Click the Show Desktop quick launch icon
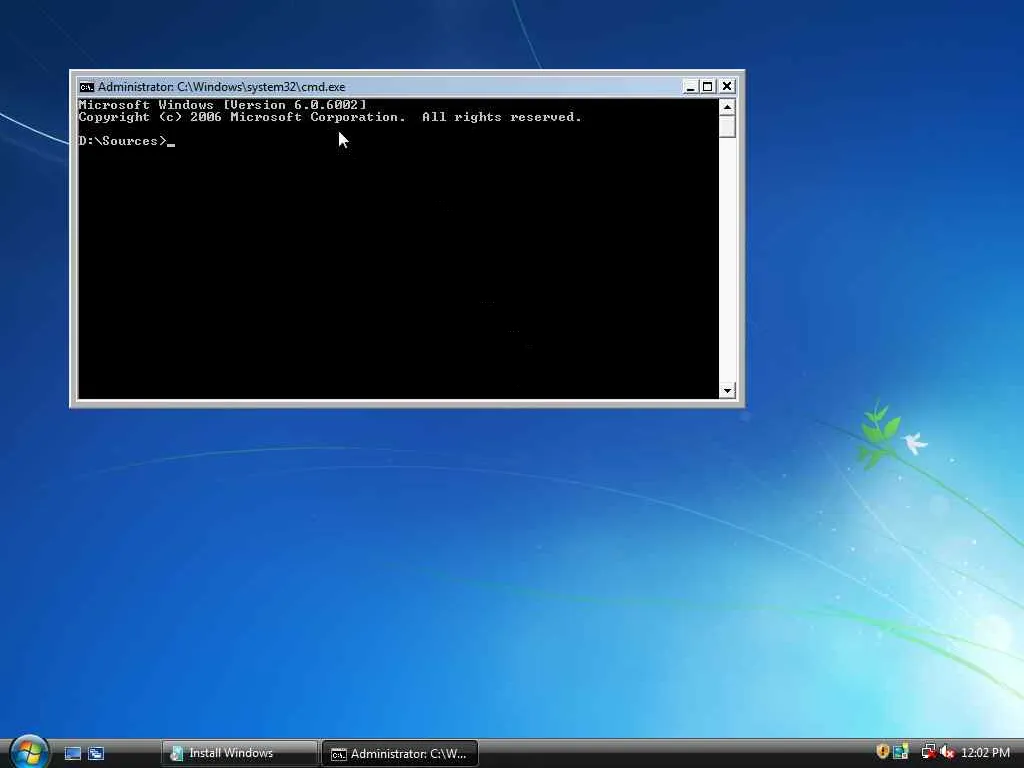The image size is (1024, 768). click(72, 753)
